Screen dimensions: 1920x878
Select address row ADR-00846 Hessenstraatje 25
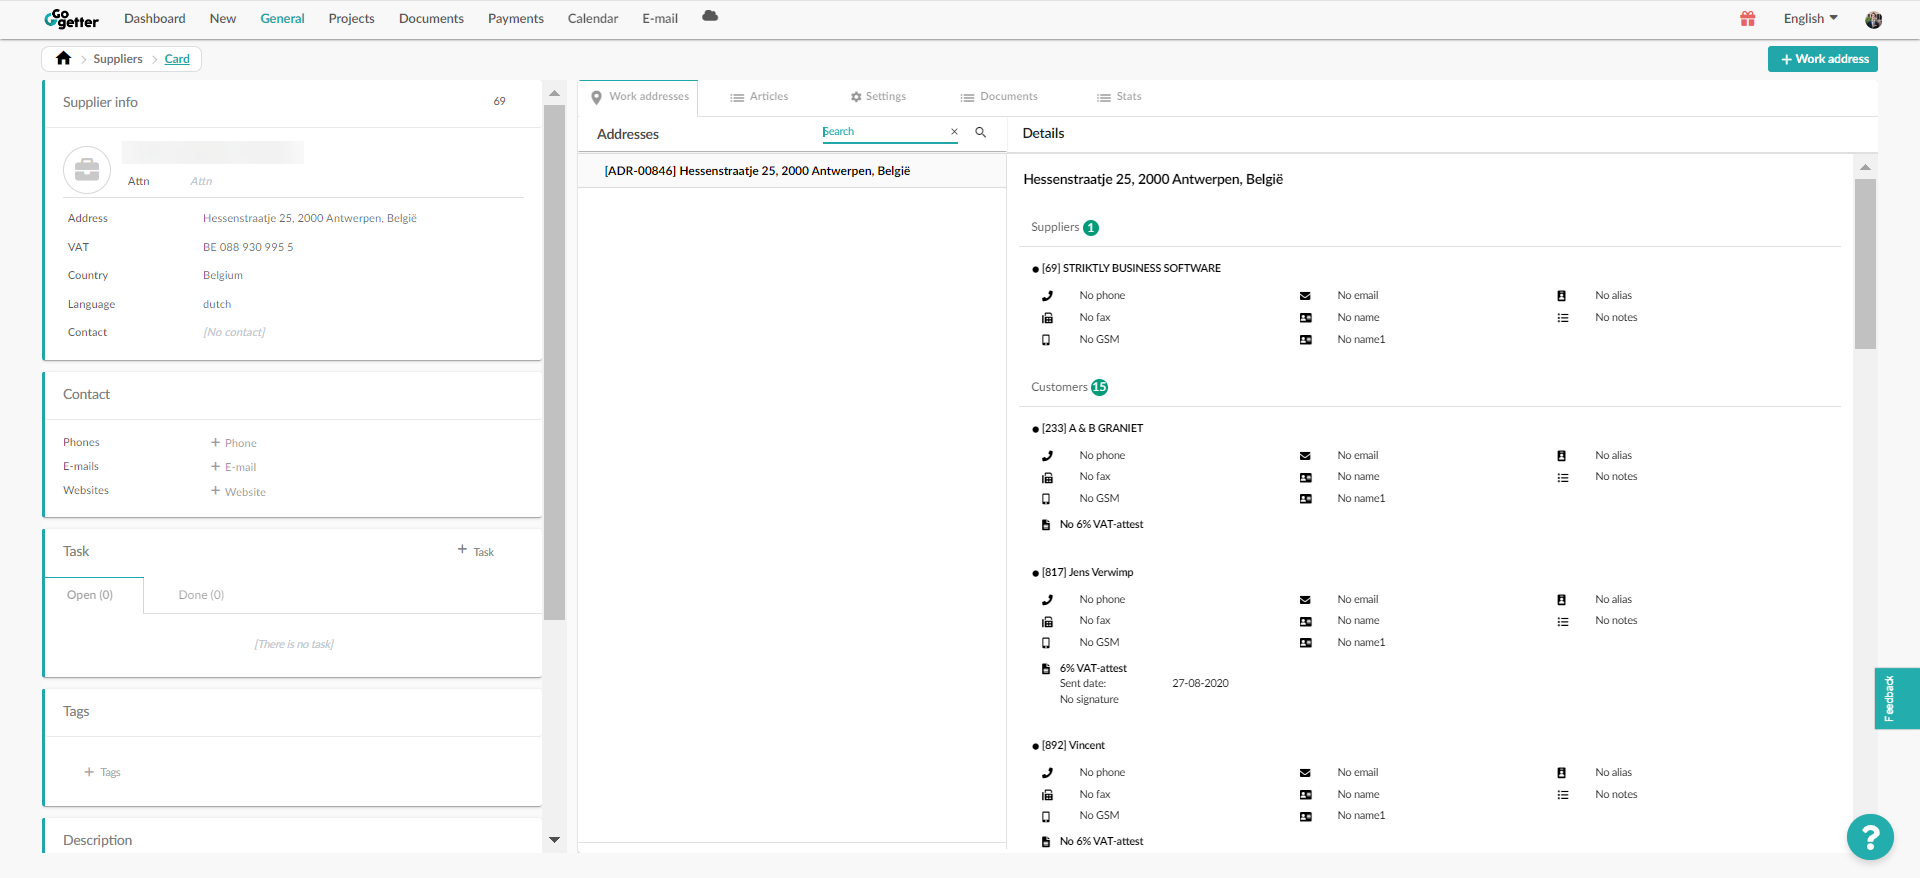792,171
